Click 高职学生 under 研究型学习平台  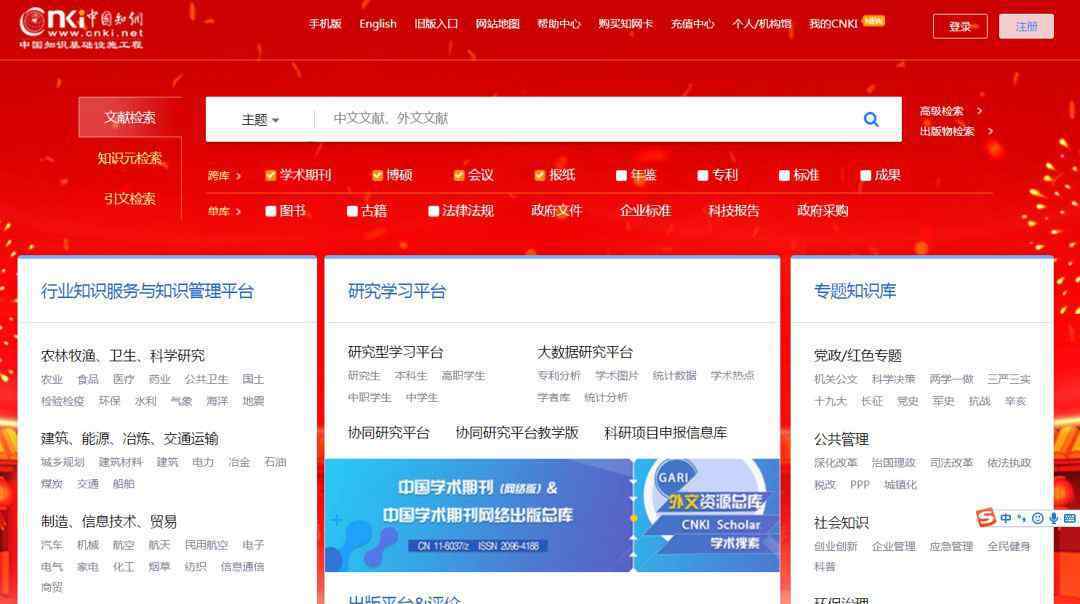click(x=464, y=376)
